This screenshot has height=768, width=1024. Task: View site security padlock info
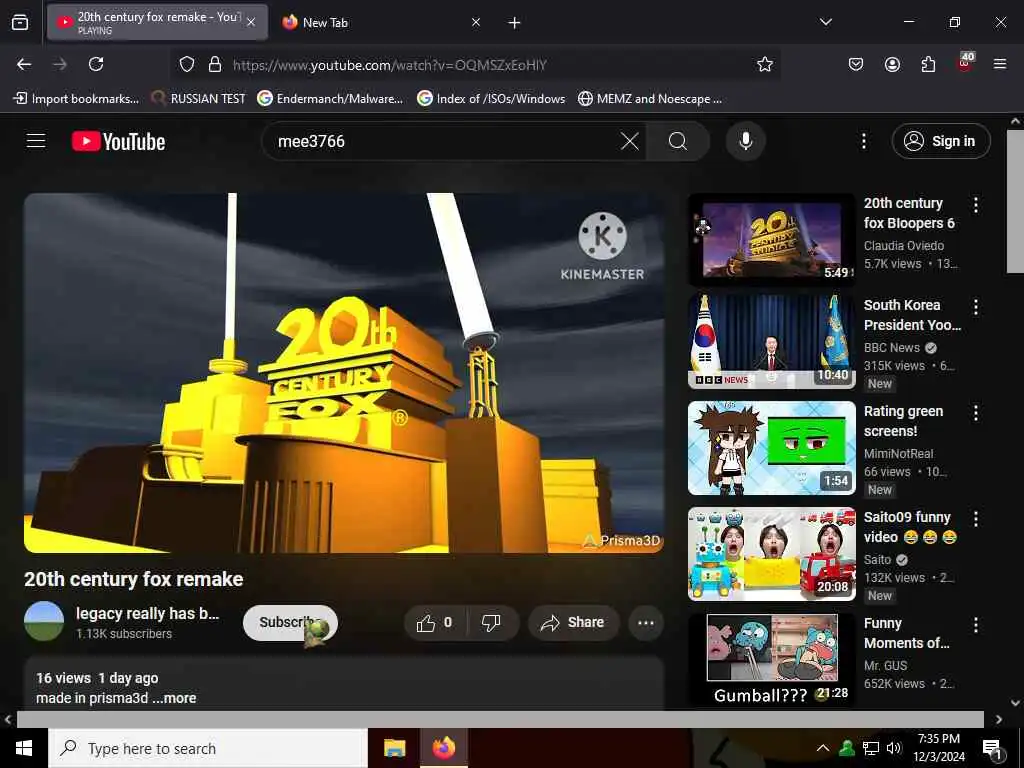[x=215, y=64]
